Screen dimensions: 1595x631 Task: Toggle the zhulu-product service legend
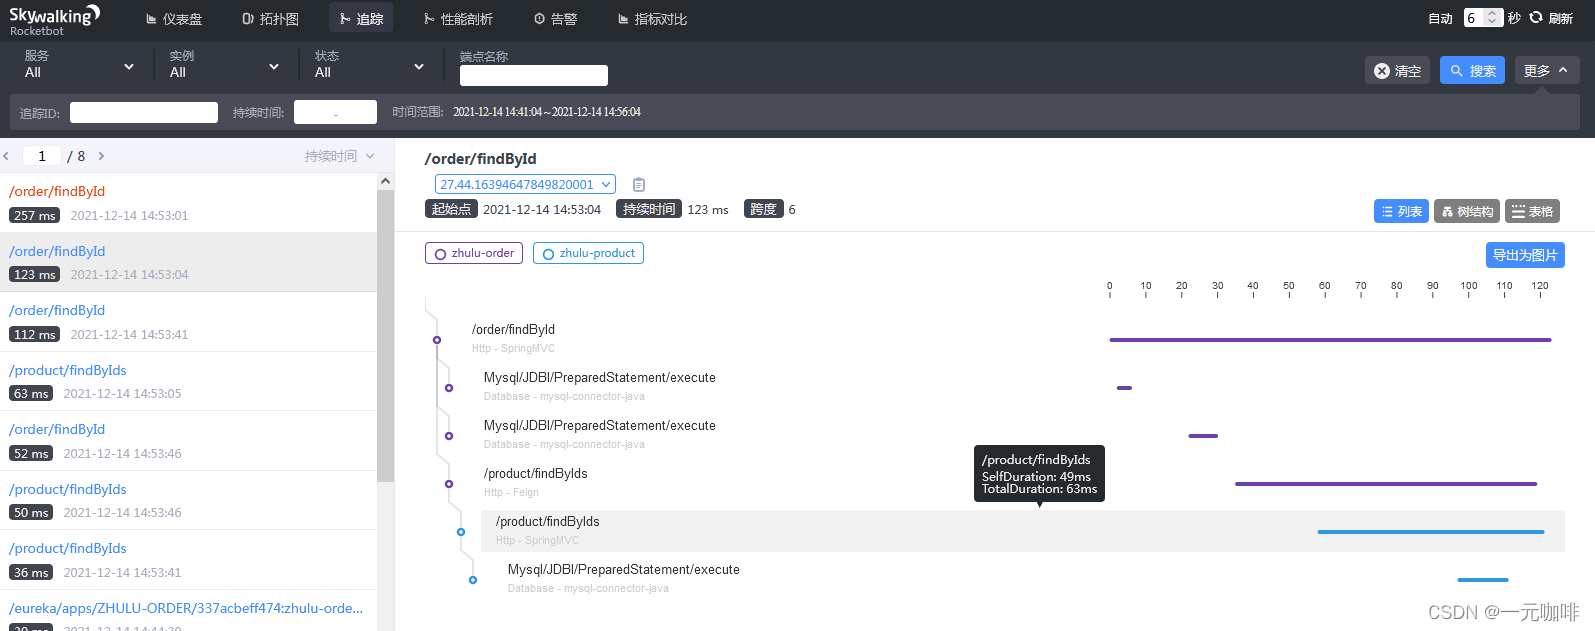[588, 253]
